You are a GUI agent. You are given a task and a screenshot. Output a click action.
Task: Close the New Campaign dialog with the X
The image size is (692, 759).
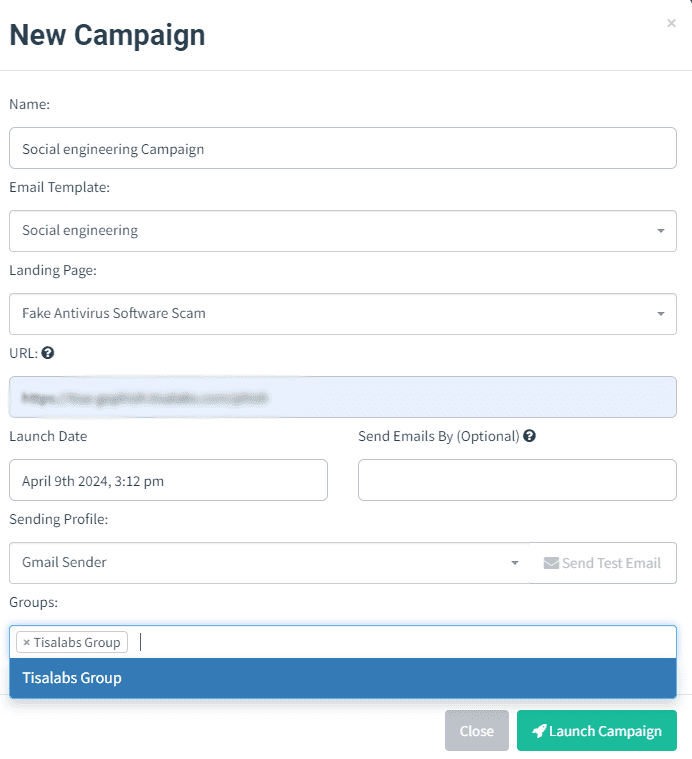click(x=671, y=23)
